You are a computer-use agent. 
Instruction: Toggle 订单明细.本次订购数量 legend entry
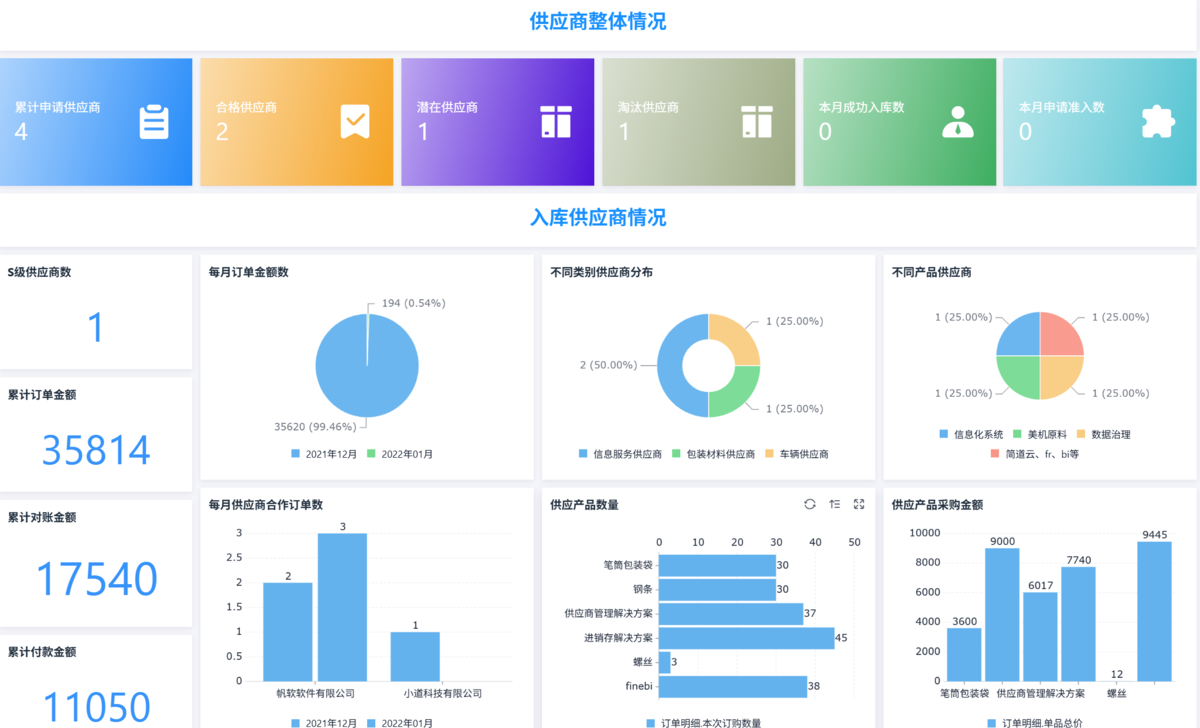click(x=703, y=723)
